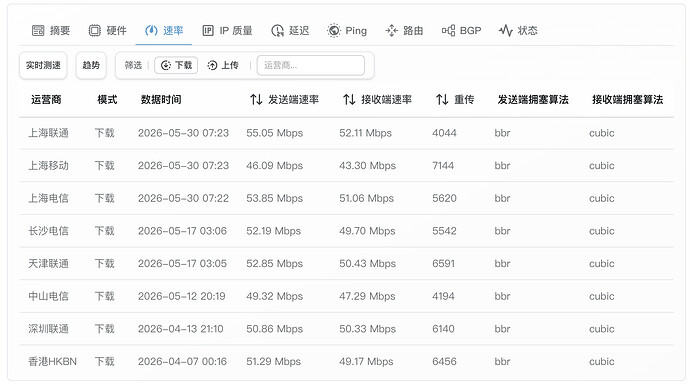Click the 发送端拥塞算法 column header
Viewport: 690px width, 386px height.
533,99
